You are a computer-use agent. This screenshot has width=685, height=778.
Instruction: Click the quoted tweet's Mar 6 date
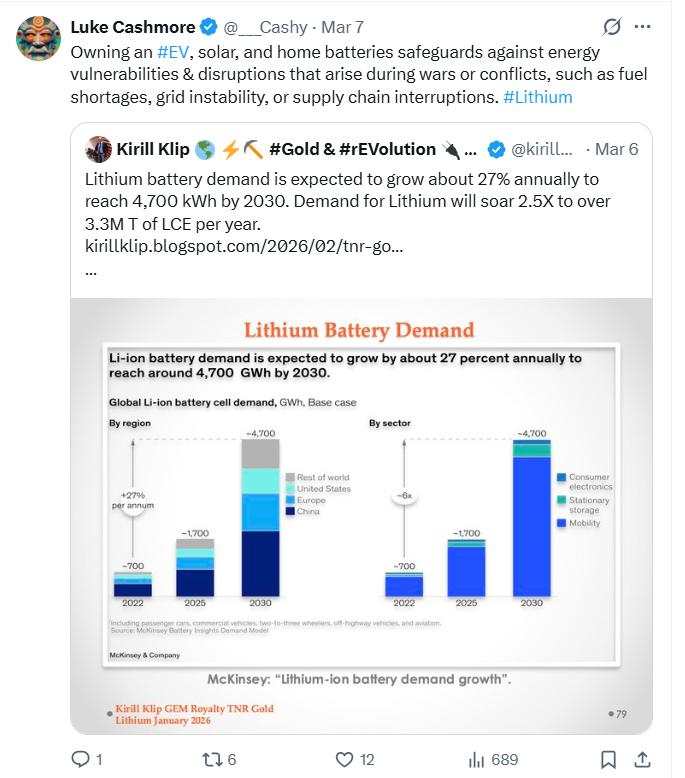(x=616, y=150)
